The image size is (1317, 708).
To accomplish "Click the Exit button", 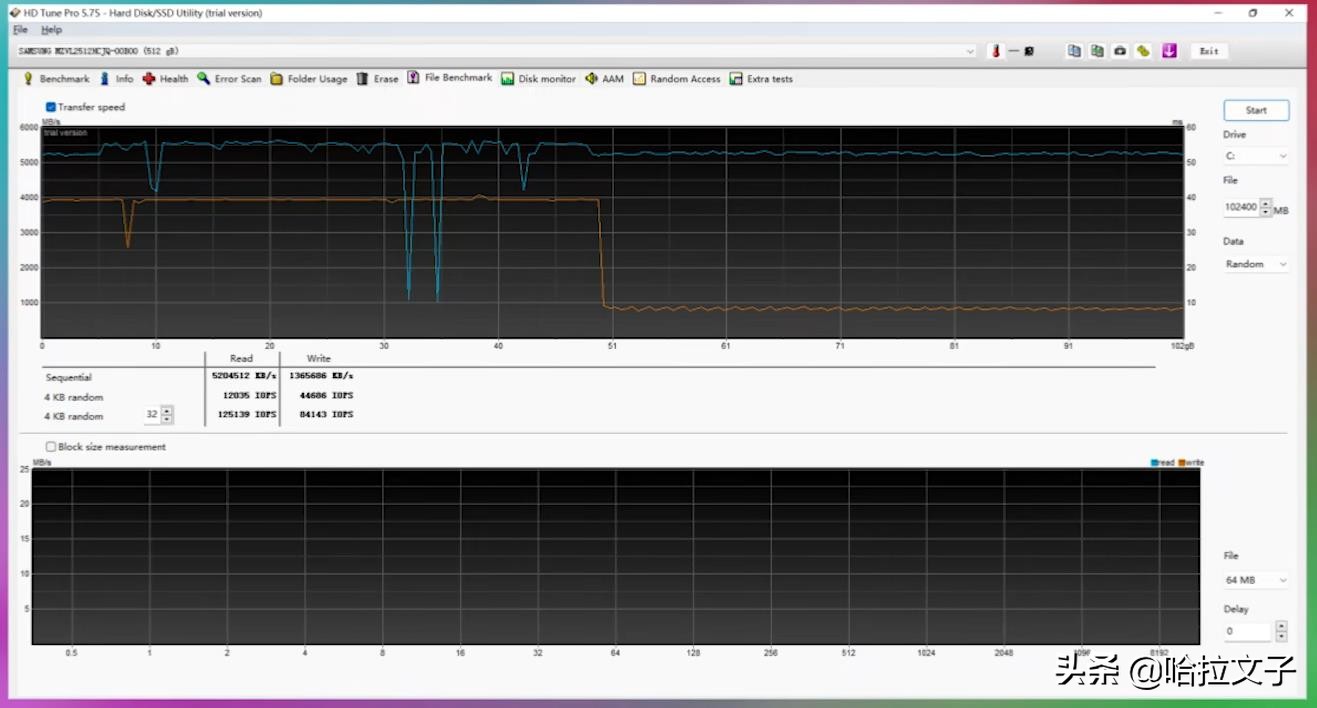I will (1209, 51).
